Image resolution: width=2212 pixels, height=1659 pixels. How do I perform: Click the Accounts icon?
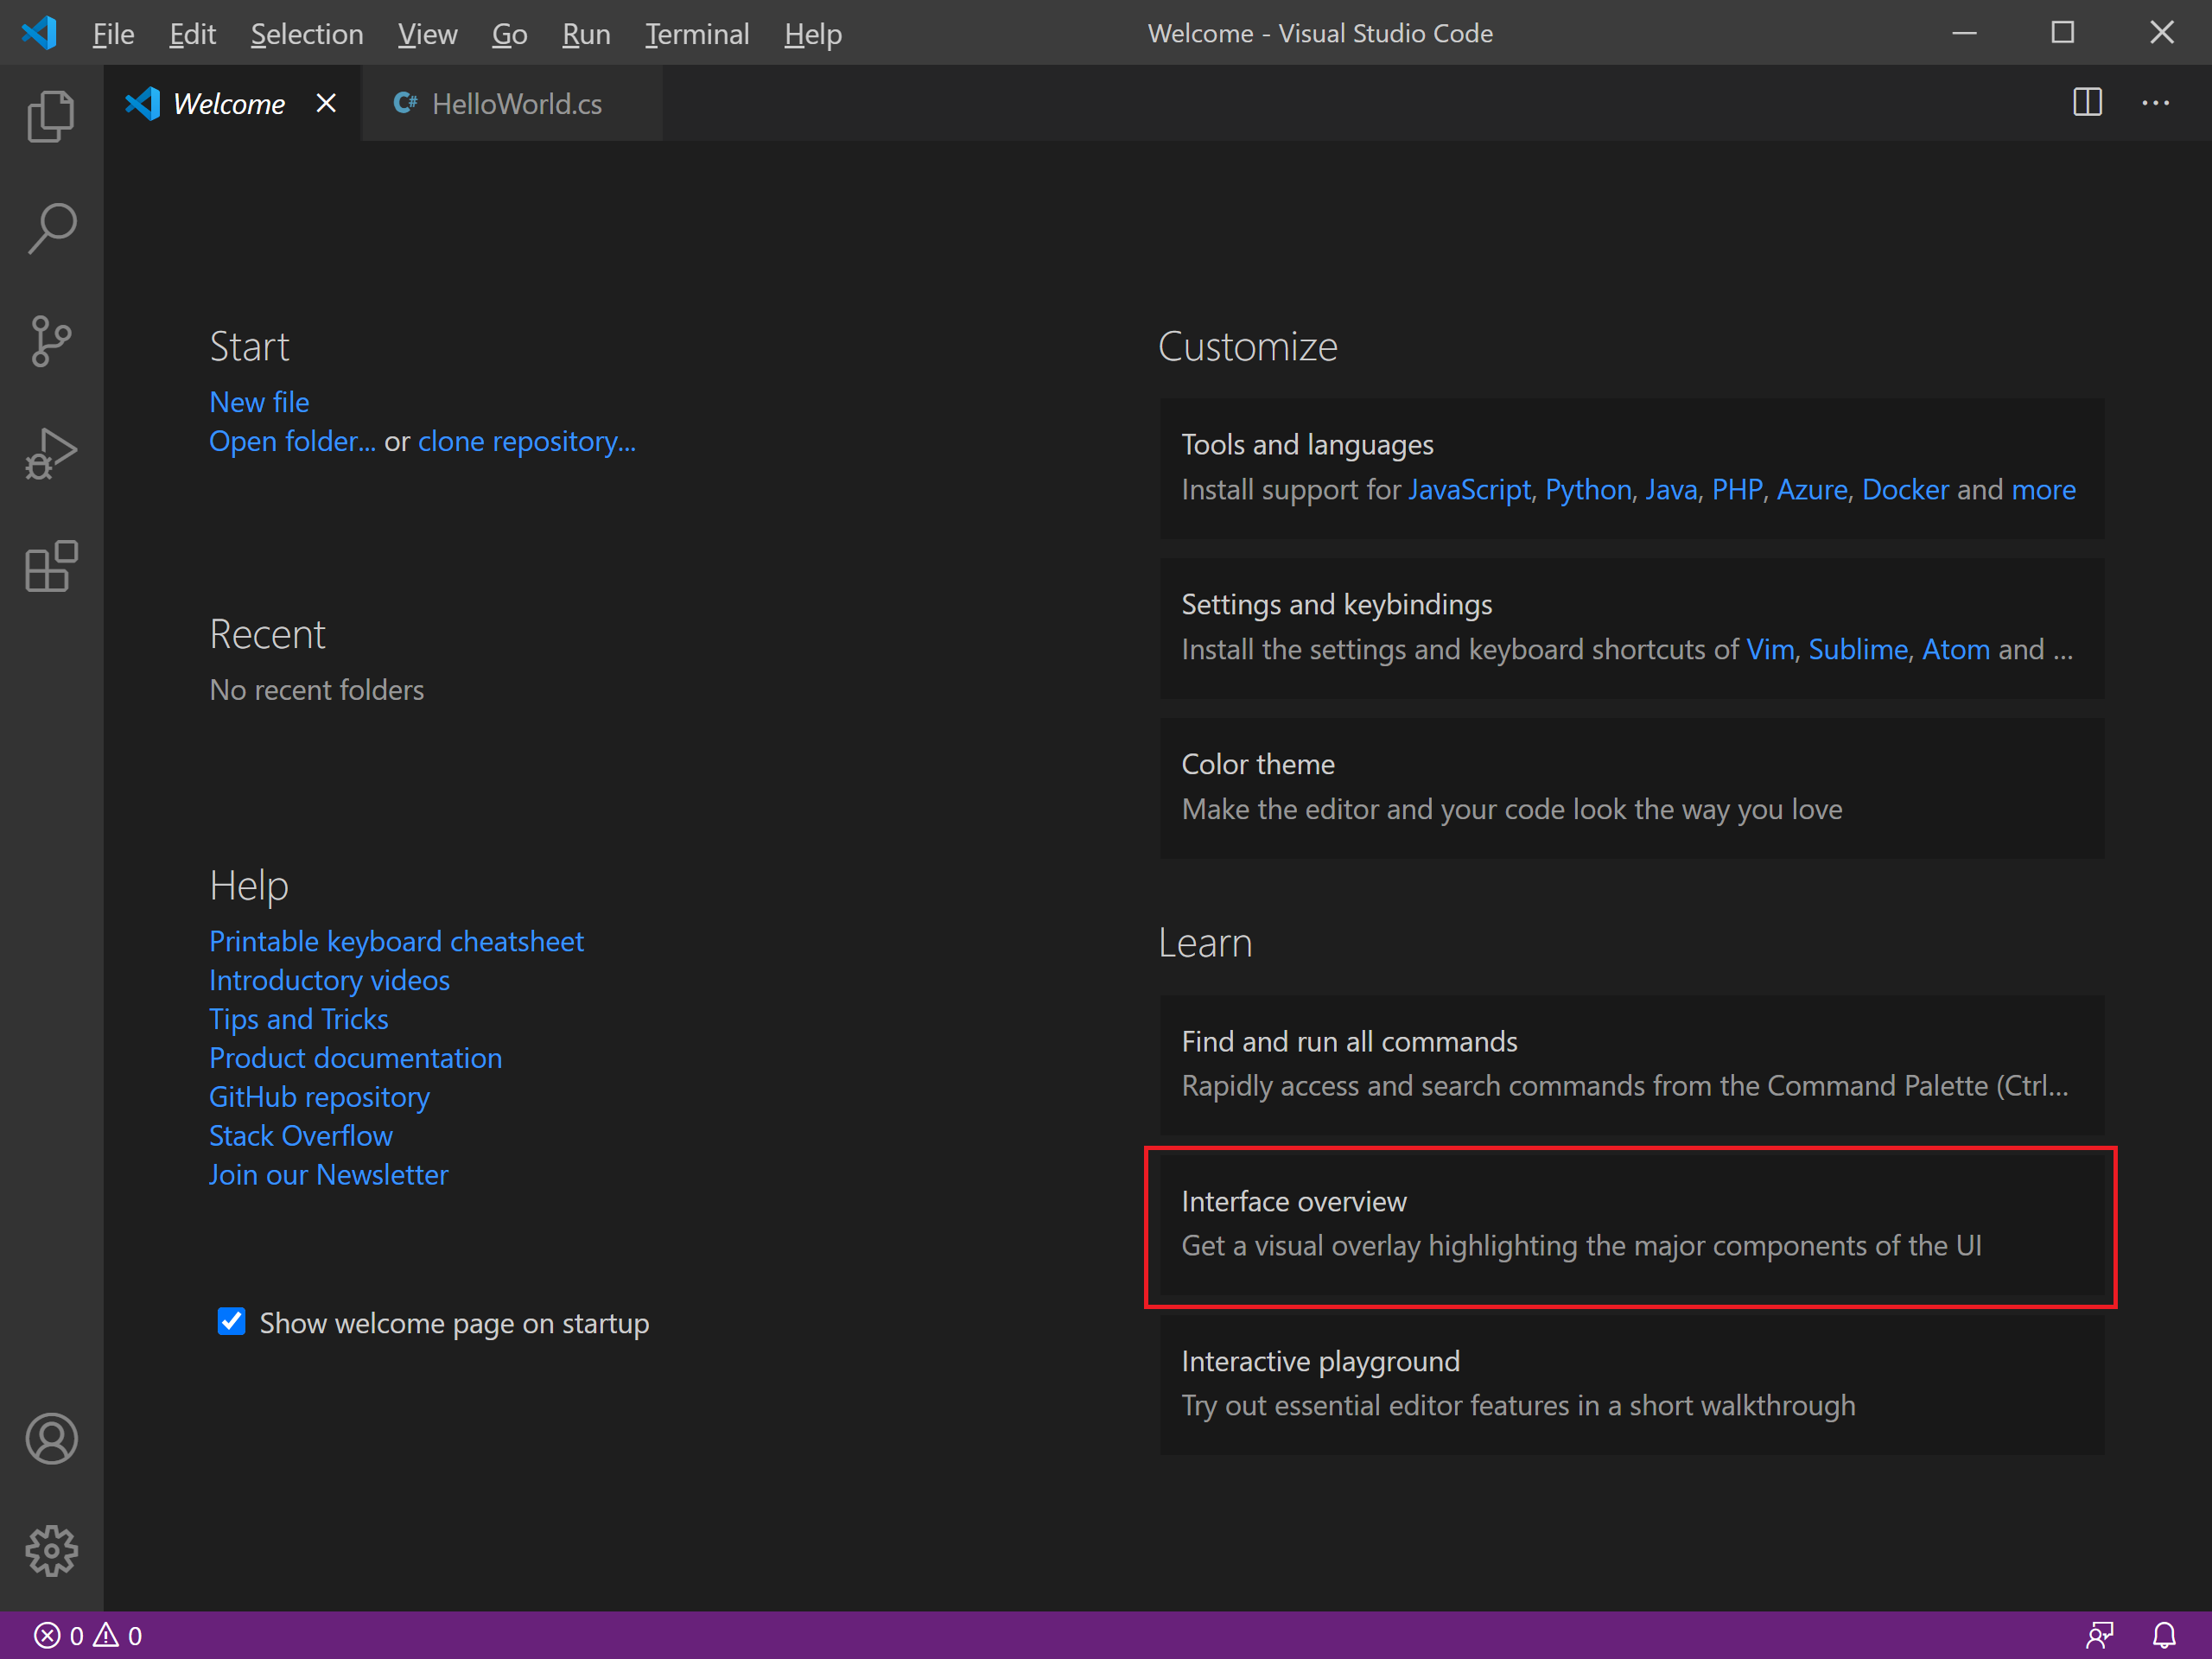pyautogui.click(x=51, y=1438)
